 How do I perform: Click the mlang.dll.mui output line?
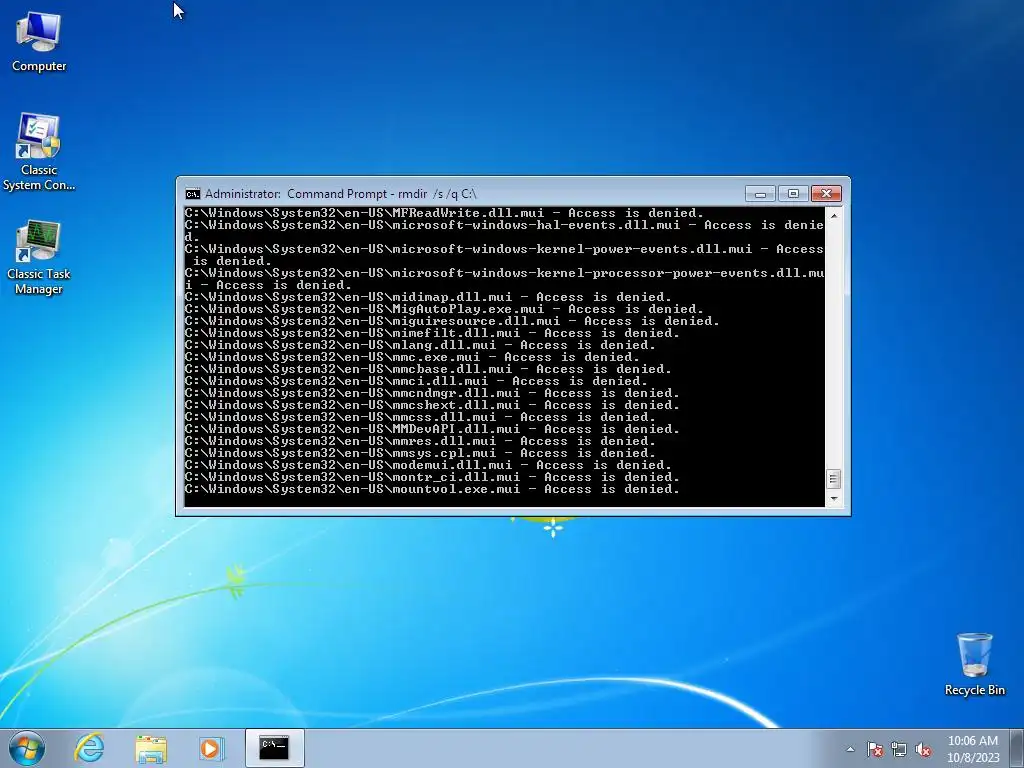(420, 345)
